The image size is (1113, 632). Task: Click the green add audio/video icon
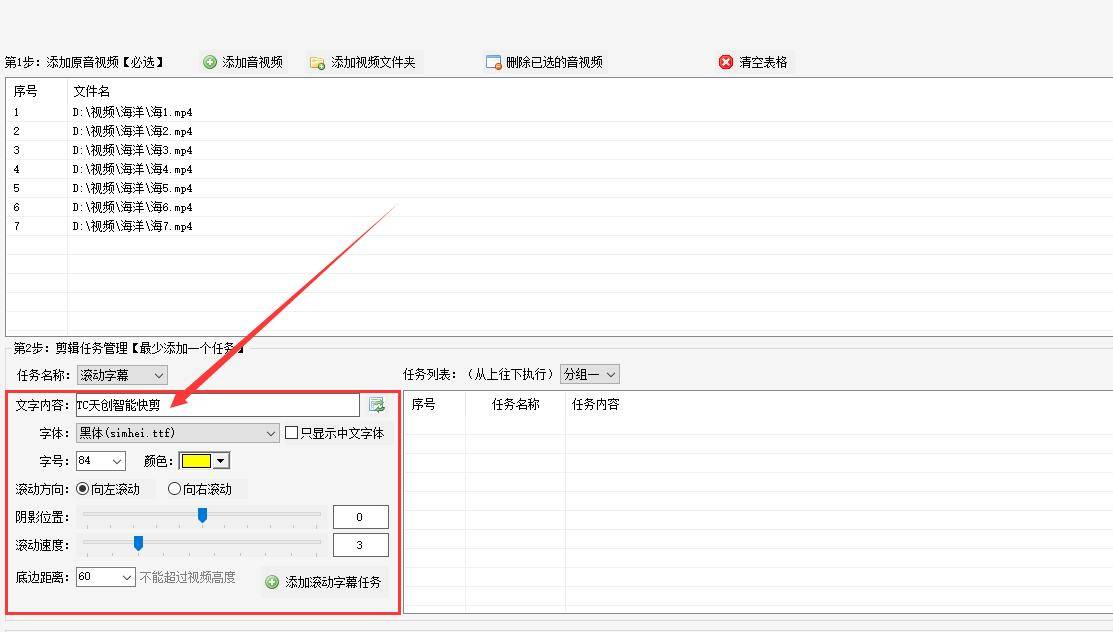[209, 62]
